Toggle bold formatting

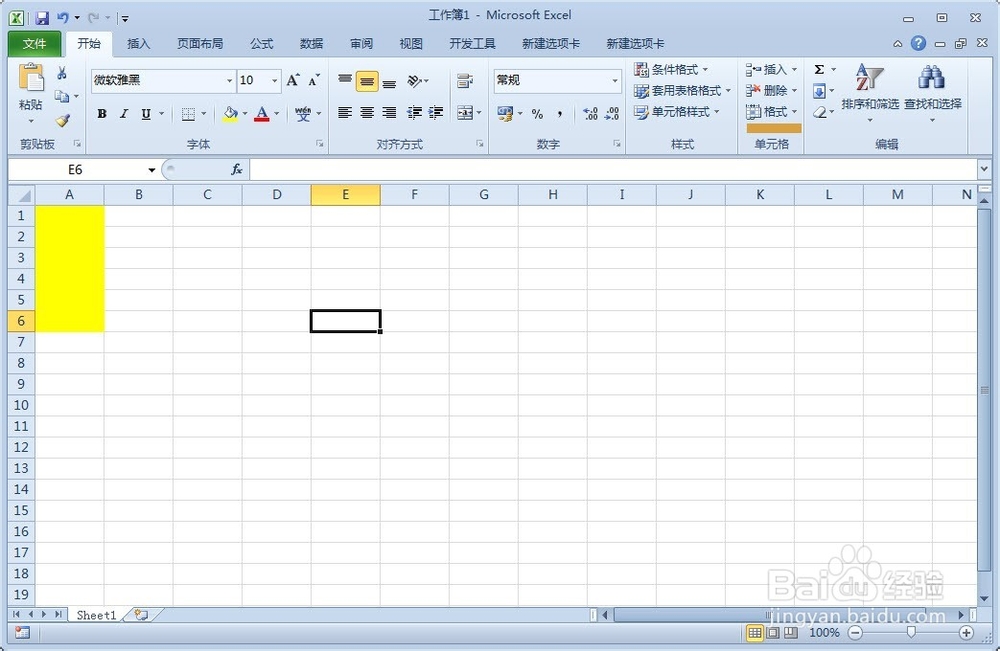coord(101,114)
